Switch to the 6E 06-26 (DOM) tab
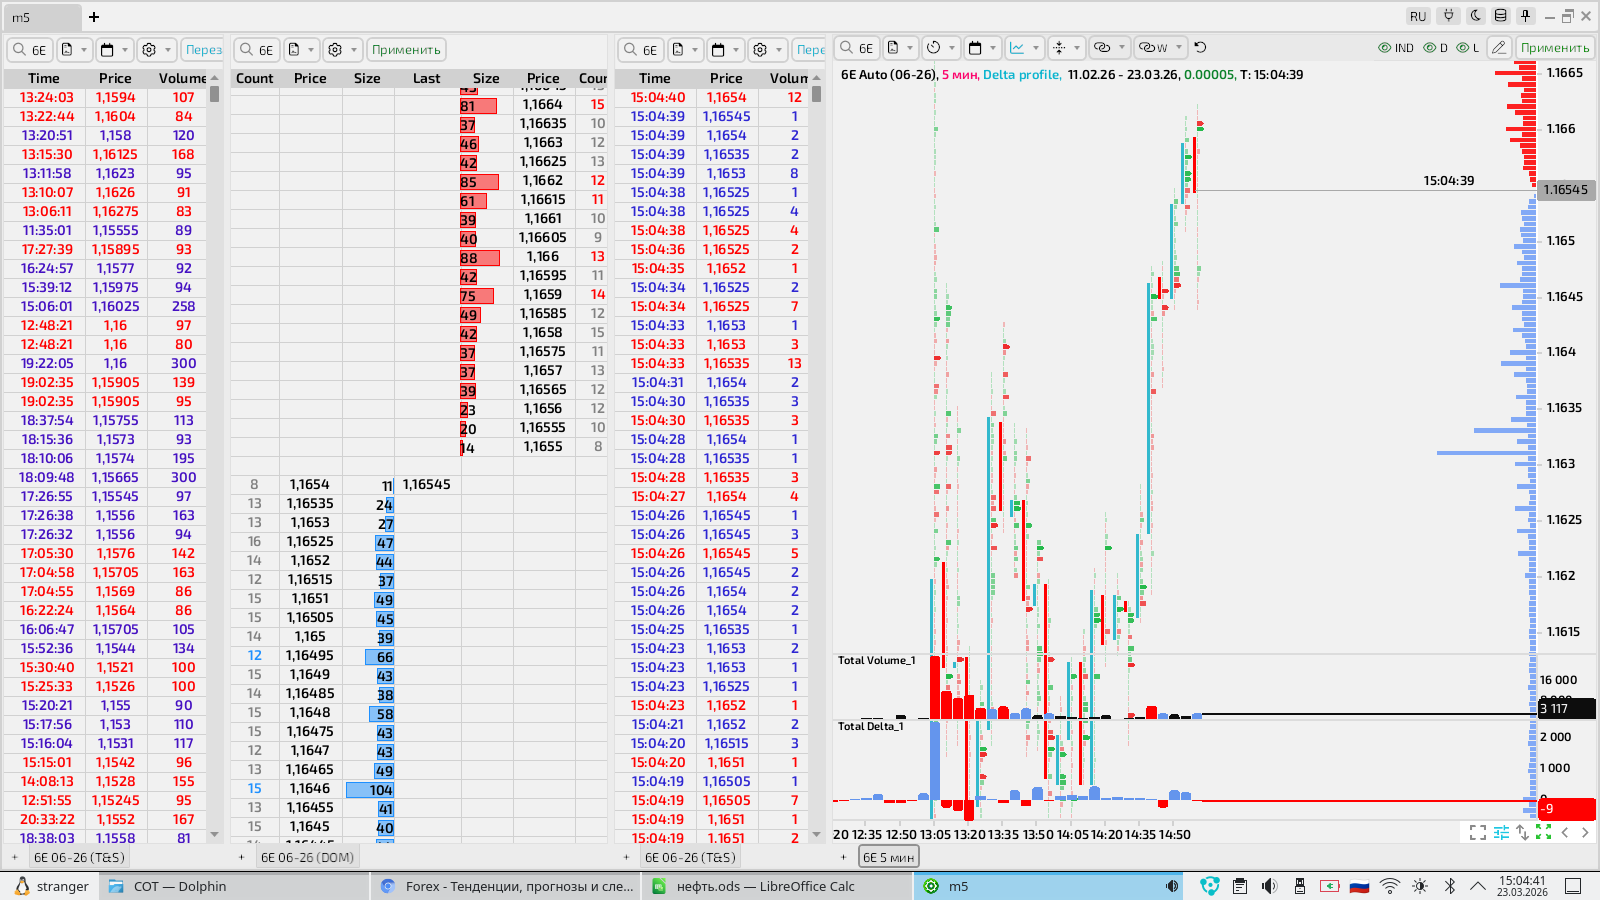 (307, 857)
